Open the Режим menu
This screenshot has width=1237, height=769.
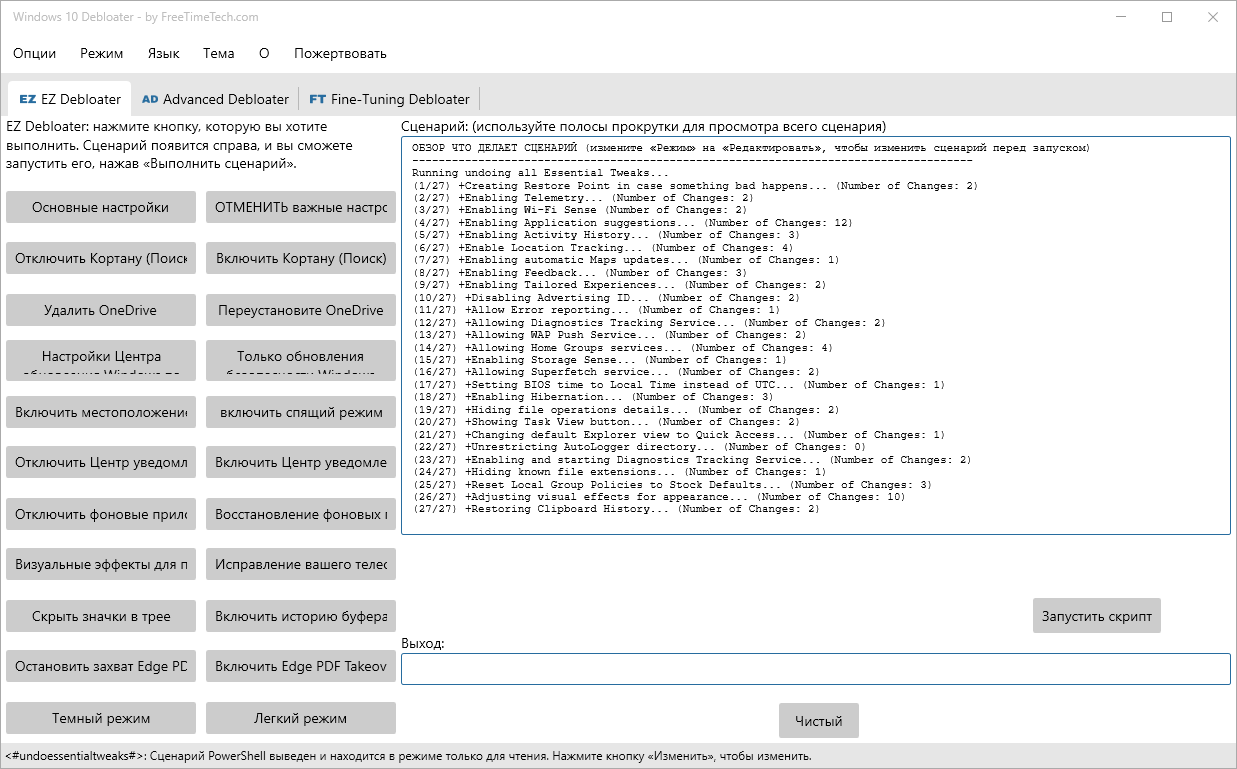pyautogui.click(x=102, y=53)
